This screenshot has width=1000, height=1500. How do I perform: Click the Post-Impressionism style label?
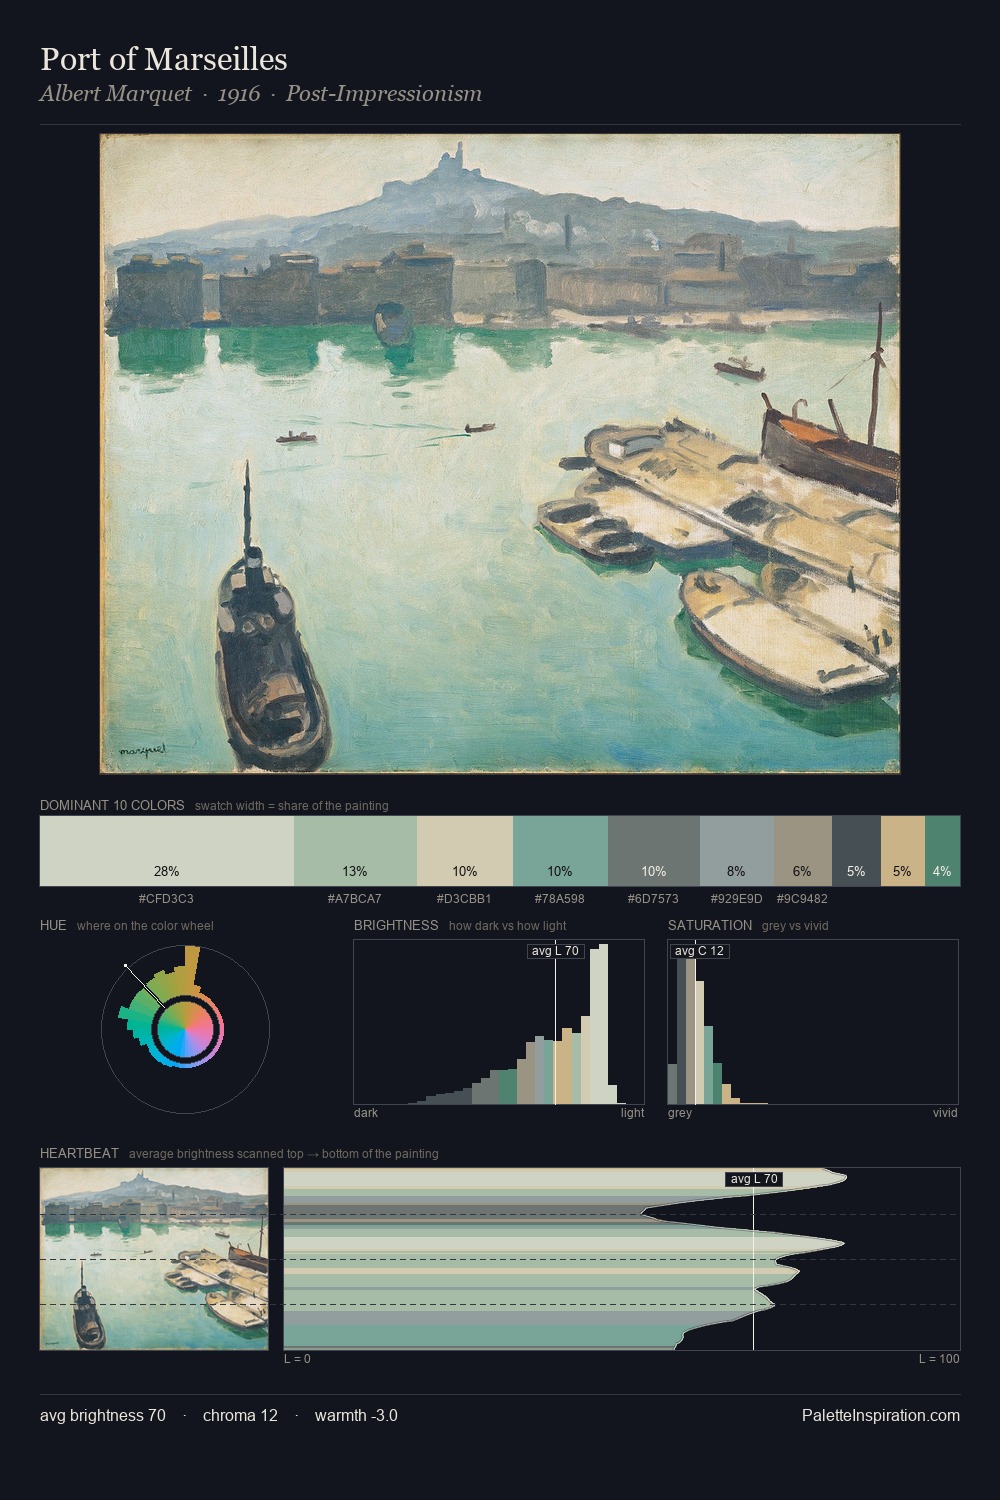pos(384,94)
